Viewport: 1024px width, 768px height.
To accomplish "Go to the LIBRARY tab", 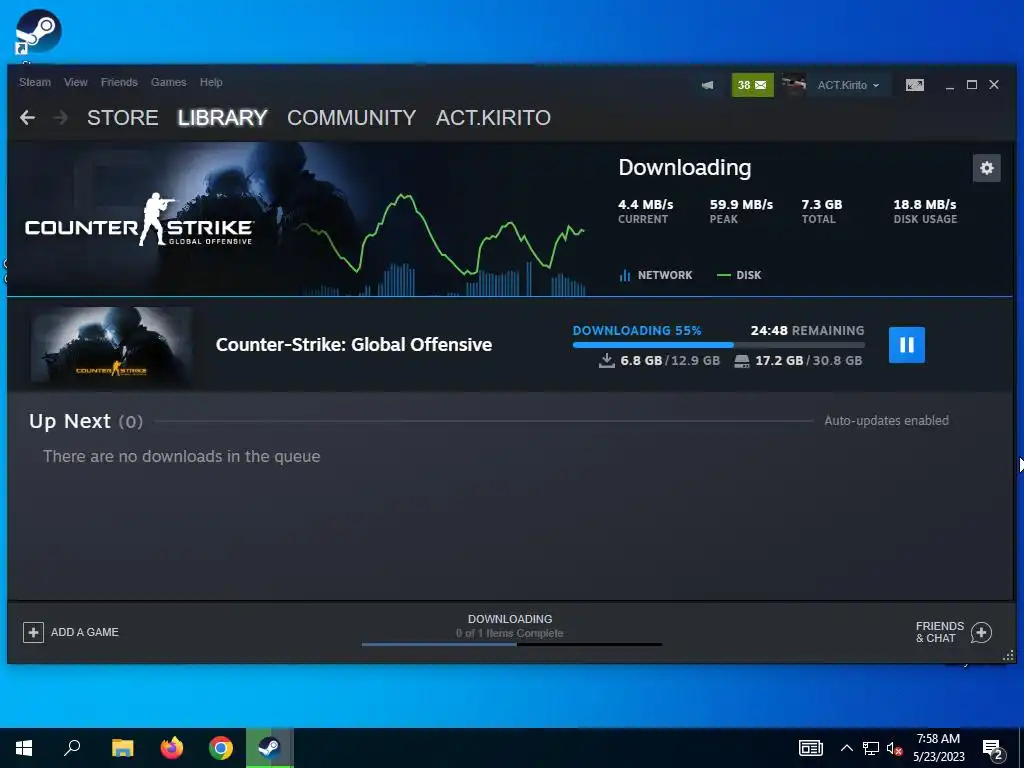I will coord(223,118).
